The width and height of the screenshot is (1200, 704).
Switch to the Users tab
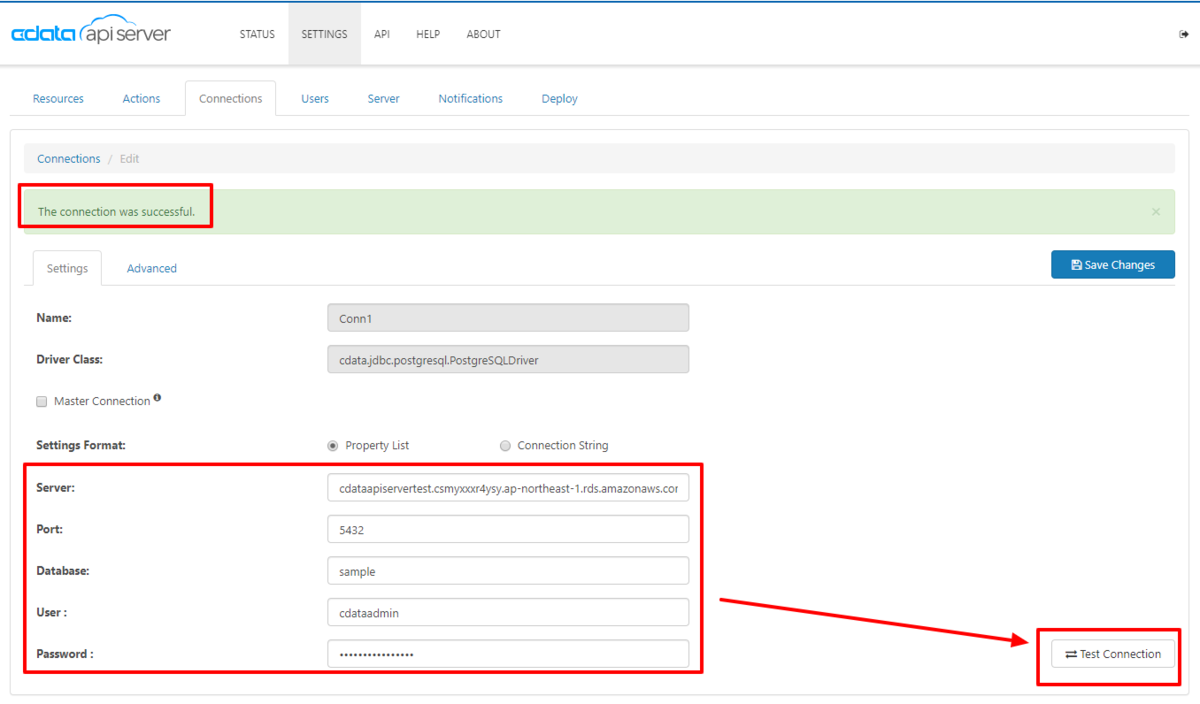315,98
